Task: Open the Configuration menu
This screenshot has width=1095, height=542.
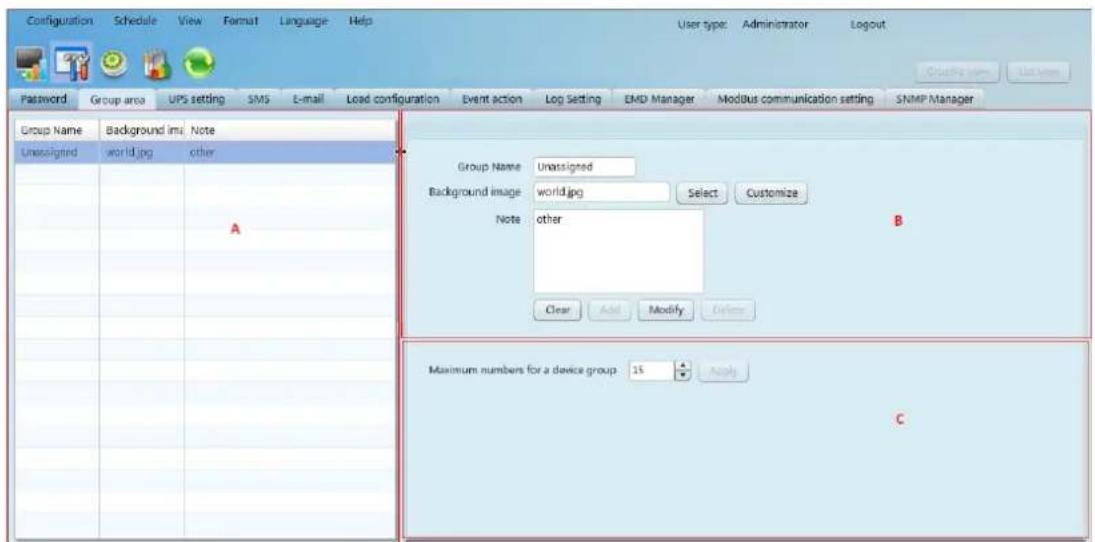Action: 60,22
